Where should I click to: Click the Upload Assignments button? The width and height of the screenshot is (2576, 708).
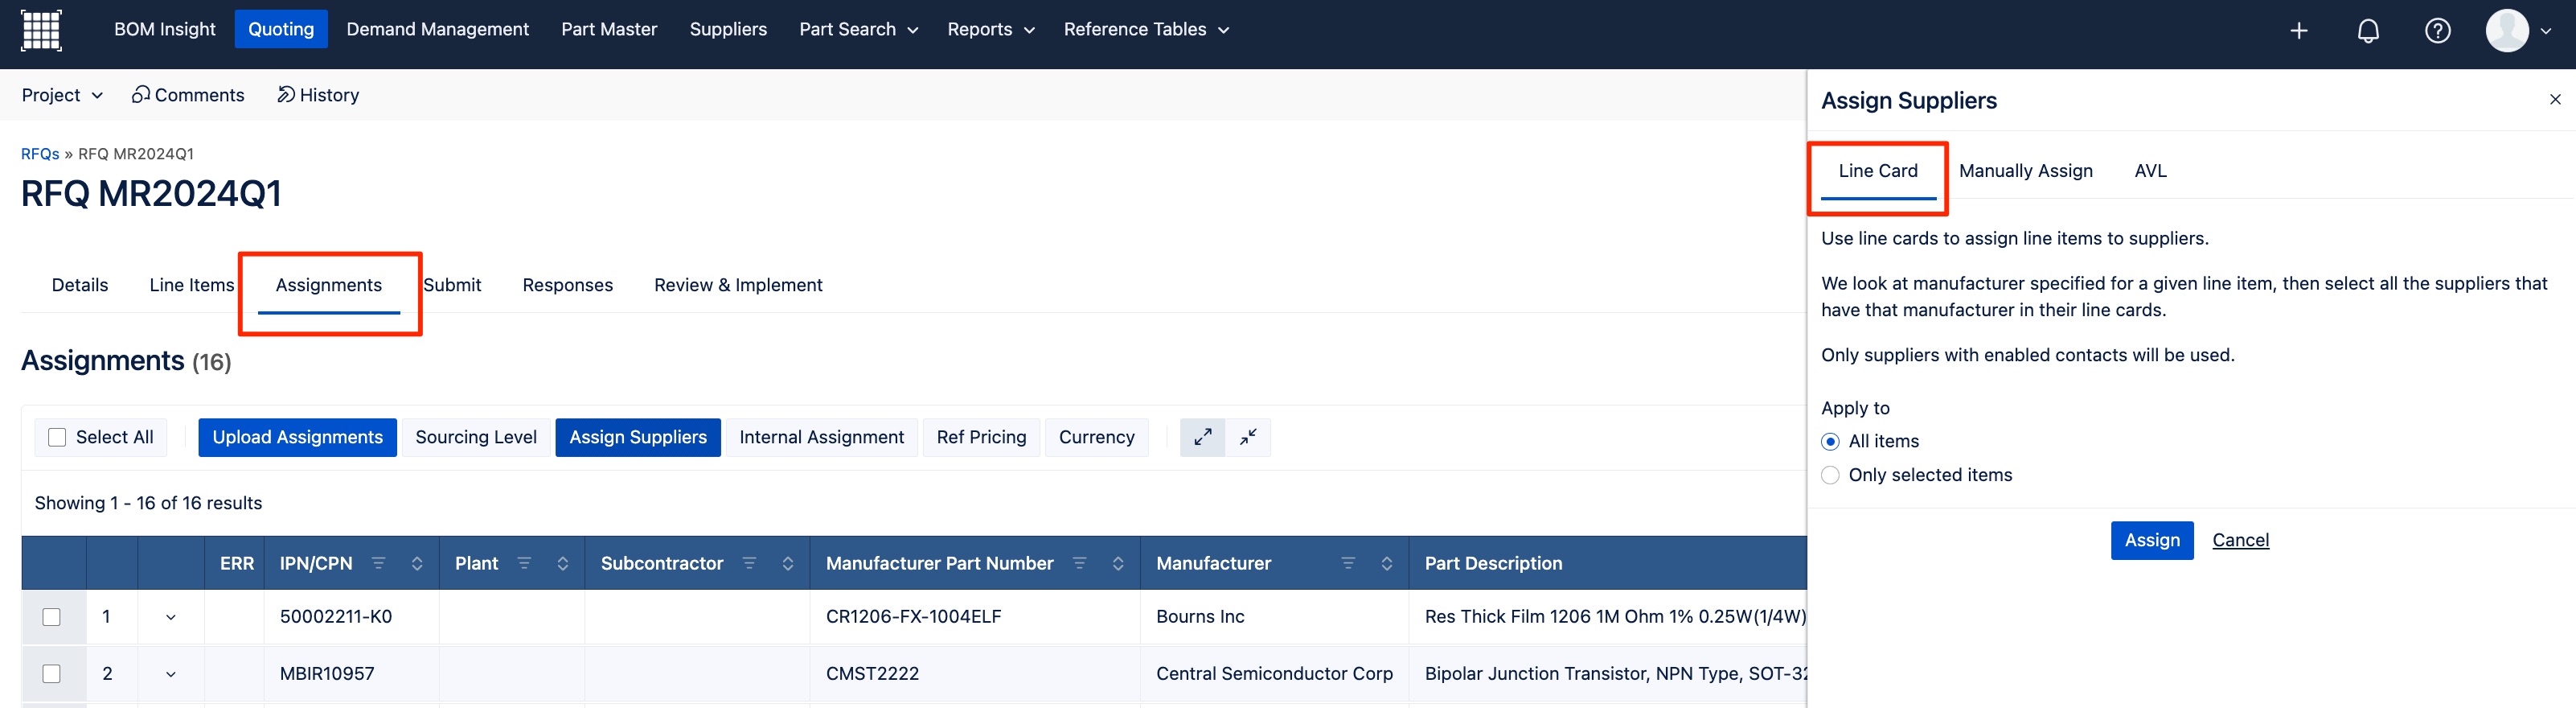(x=298, y=437)
